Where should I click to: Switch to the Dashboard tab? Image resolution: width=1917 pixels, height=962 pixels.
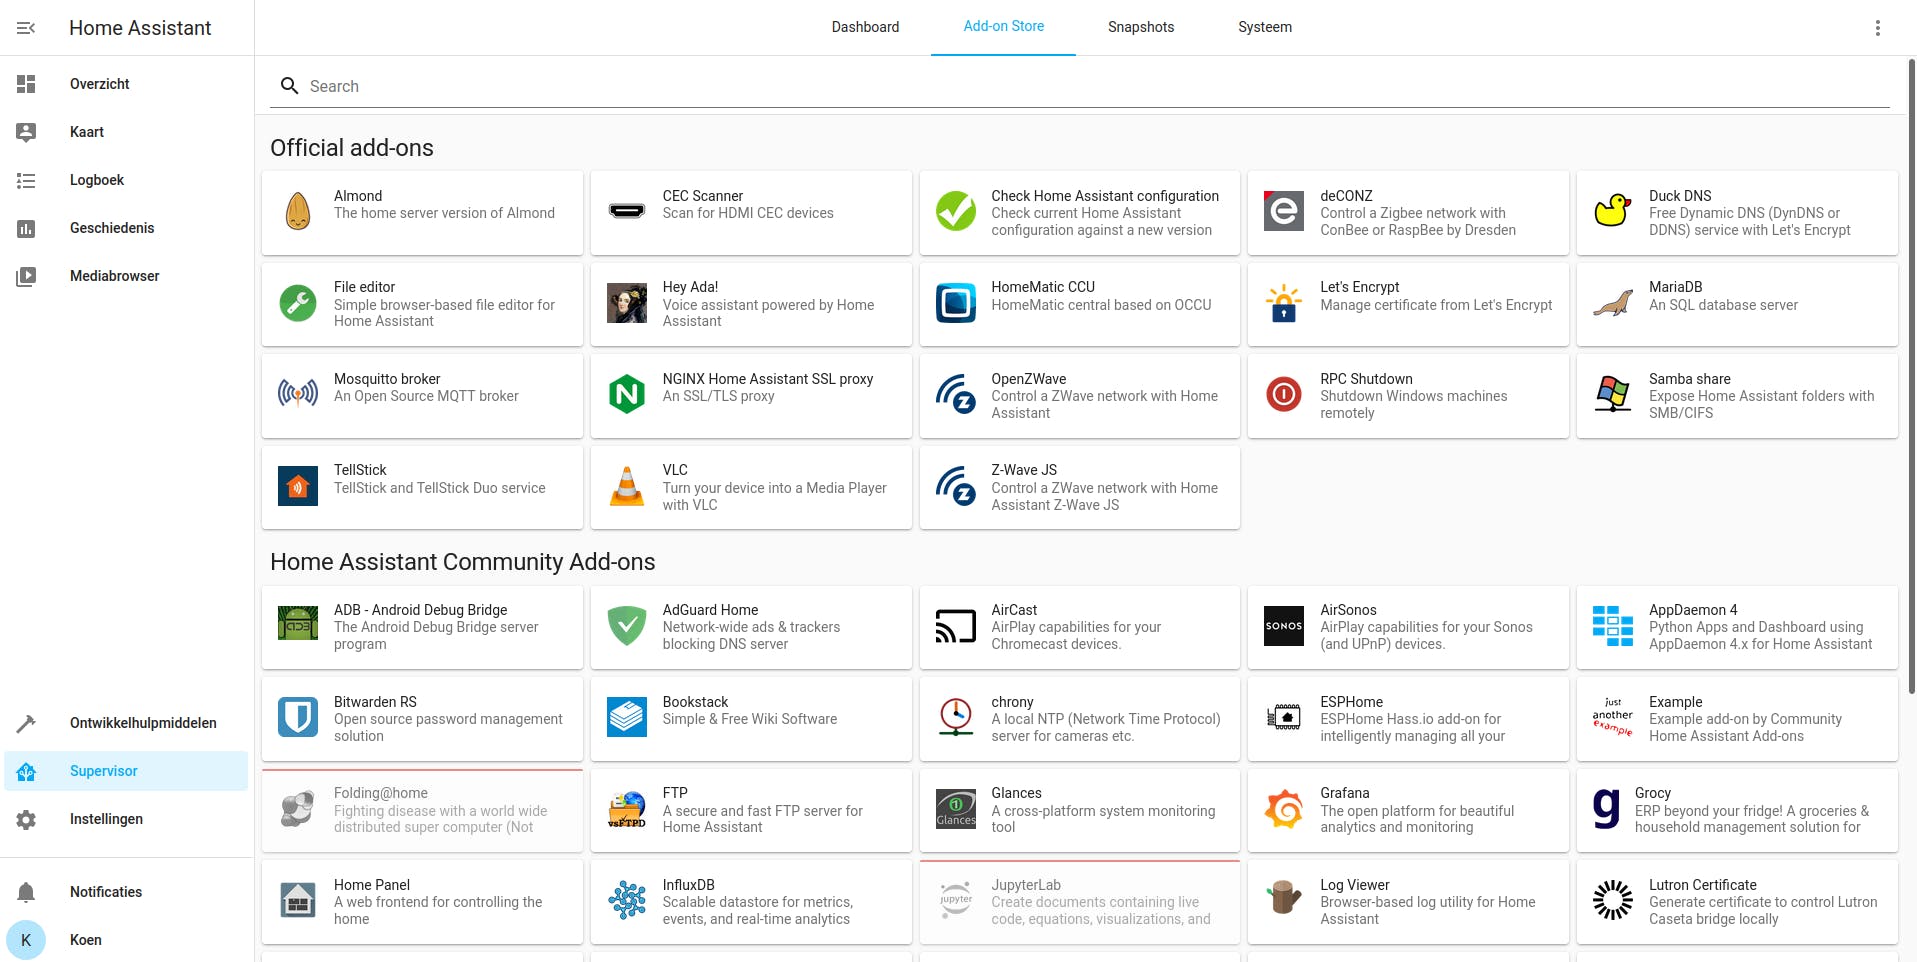click(x=865, y=27)
